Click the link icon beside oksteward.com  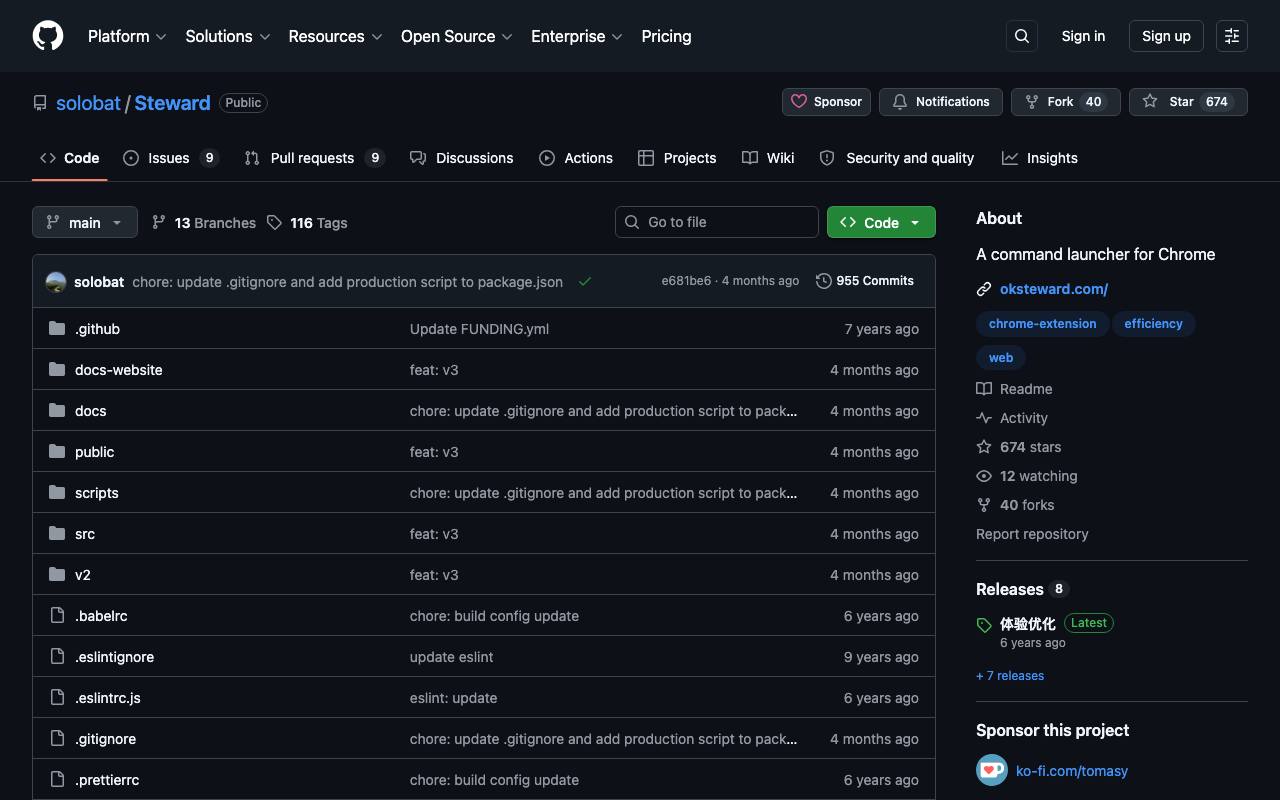tap(984, 289)
